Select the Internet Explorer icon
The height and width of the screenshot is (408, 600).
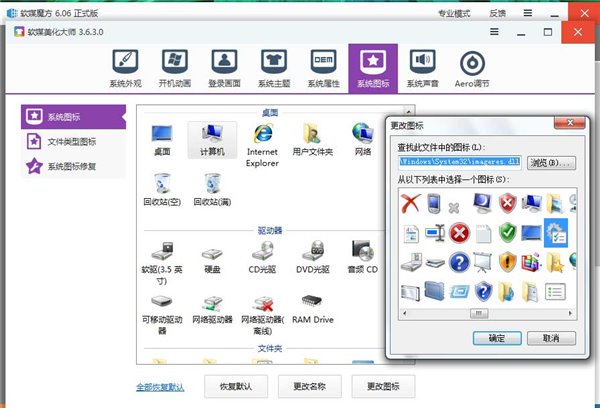262,145
